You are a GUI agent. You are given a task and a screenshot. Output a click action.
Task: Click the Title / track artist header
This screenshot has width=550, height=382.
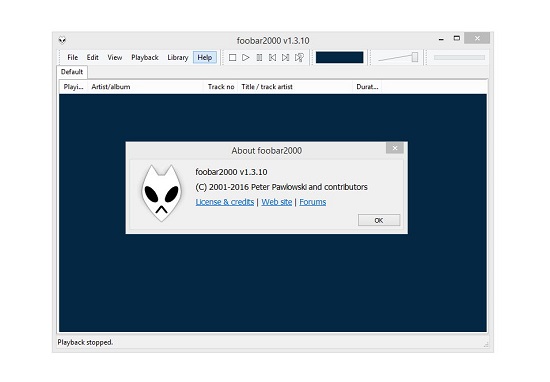click(295, 87)
